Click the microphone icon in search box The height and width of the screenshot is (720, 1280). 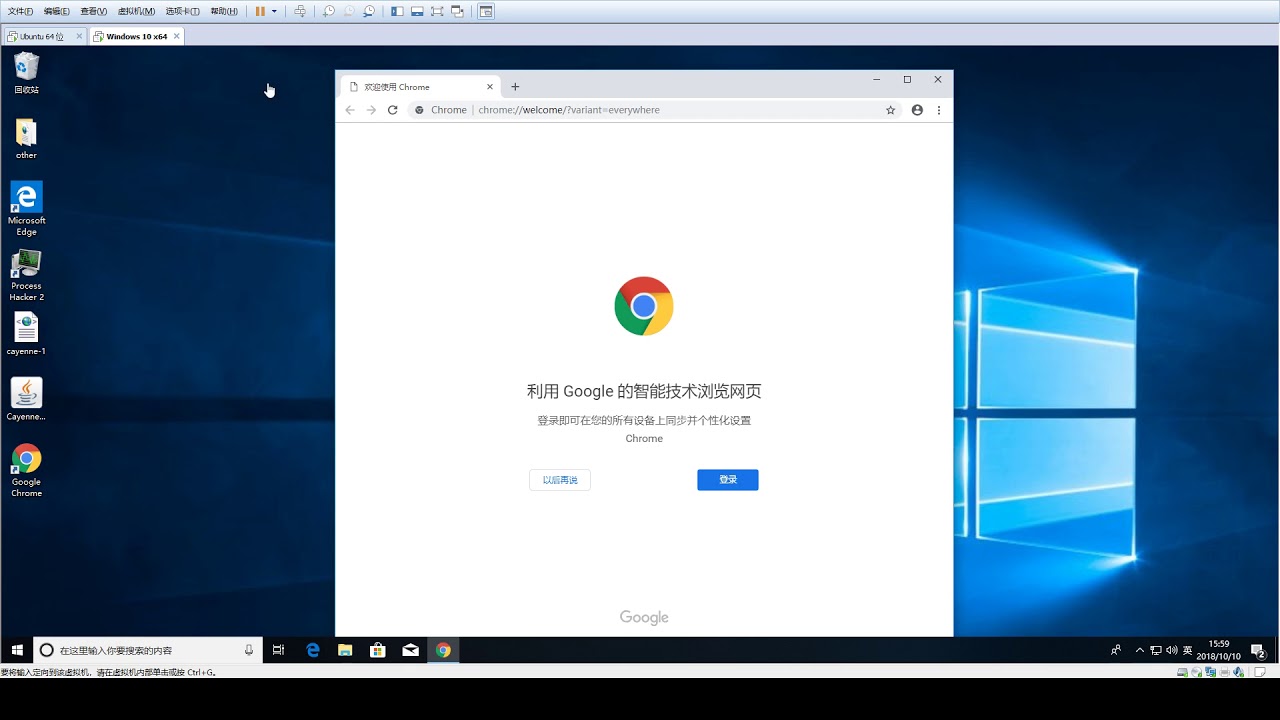point(249,650)
